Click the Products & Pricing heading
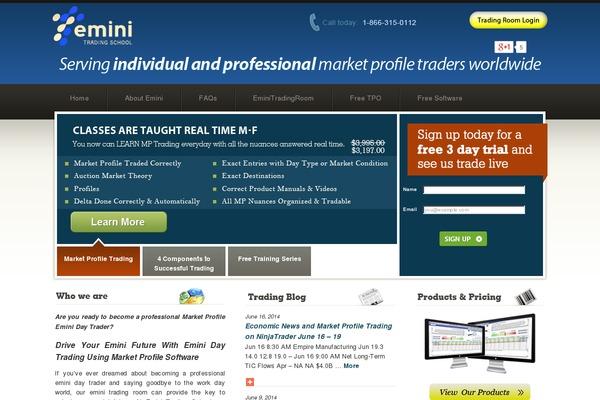600x400 pixels. [x=459, y=297]
